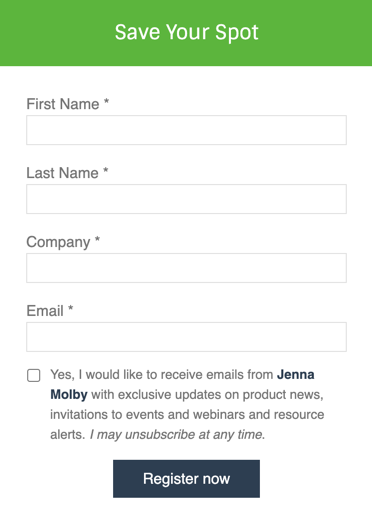Click the Last Name label
The width and height of the screenshot is (372, 515).
[x=62, y=173]
